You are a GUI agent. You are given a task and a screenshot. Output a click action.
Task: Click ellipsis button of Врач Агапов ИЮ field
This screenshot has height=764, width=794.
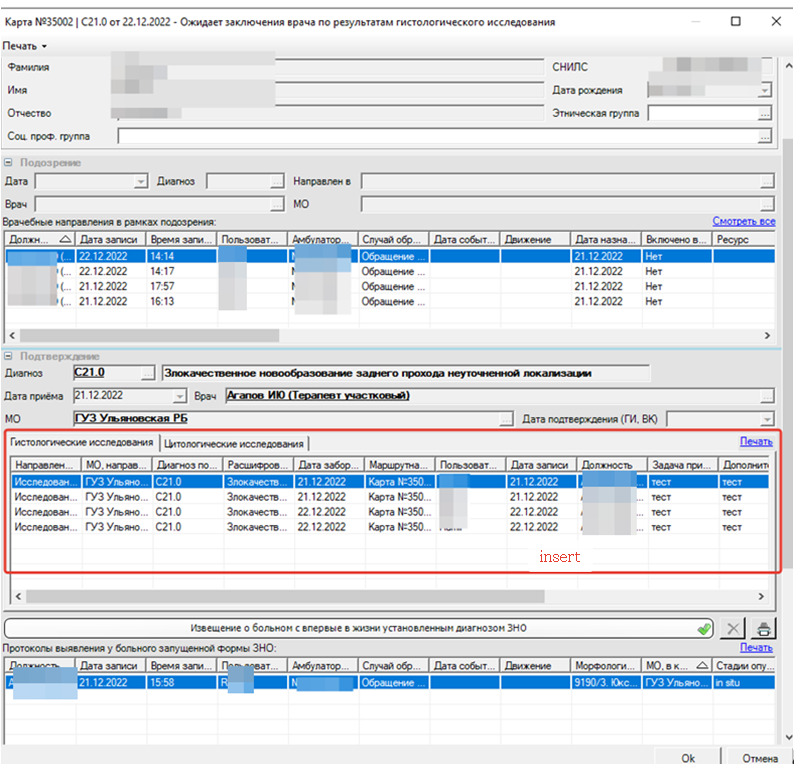(x=768, y=396)
